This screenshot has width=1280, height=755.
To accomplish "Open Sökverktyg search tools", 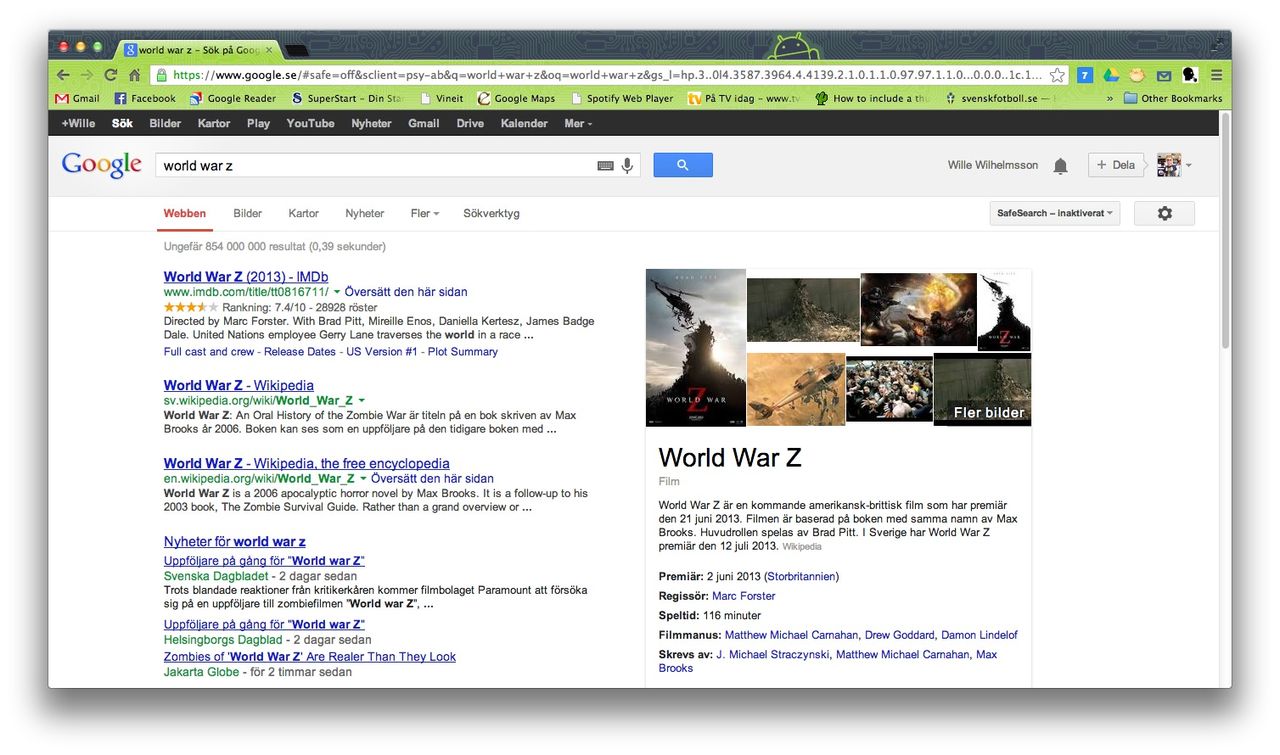I will point(491,213).
